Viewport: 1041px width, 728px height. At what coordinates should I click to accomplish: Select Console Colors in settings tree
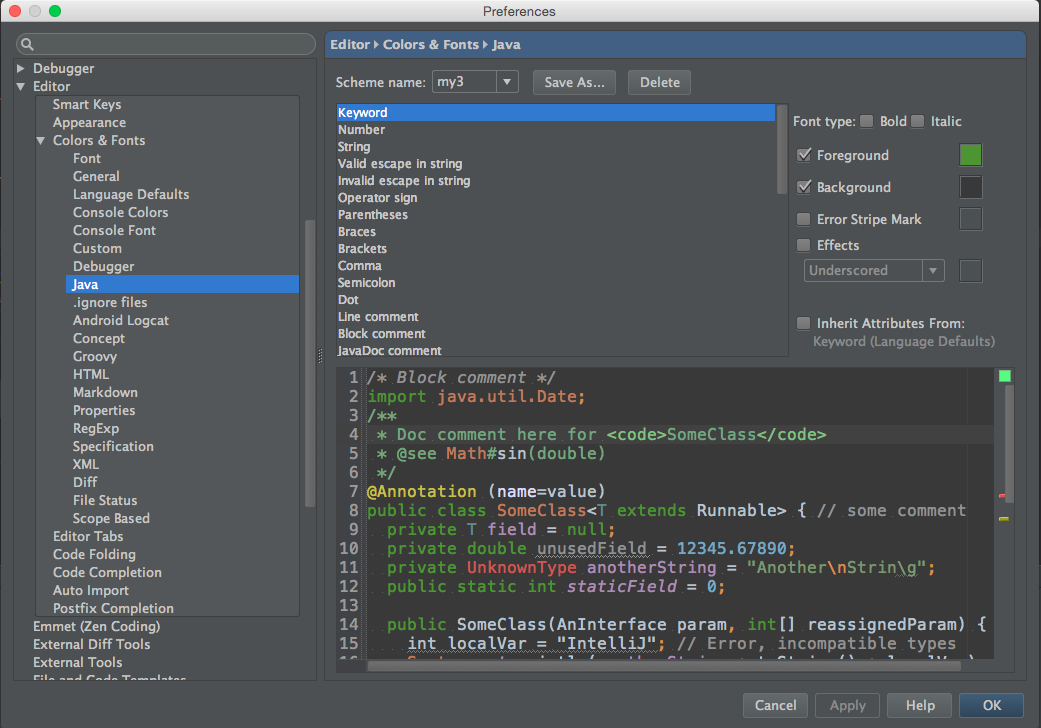coord(120,212)
